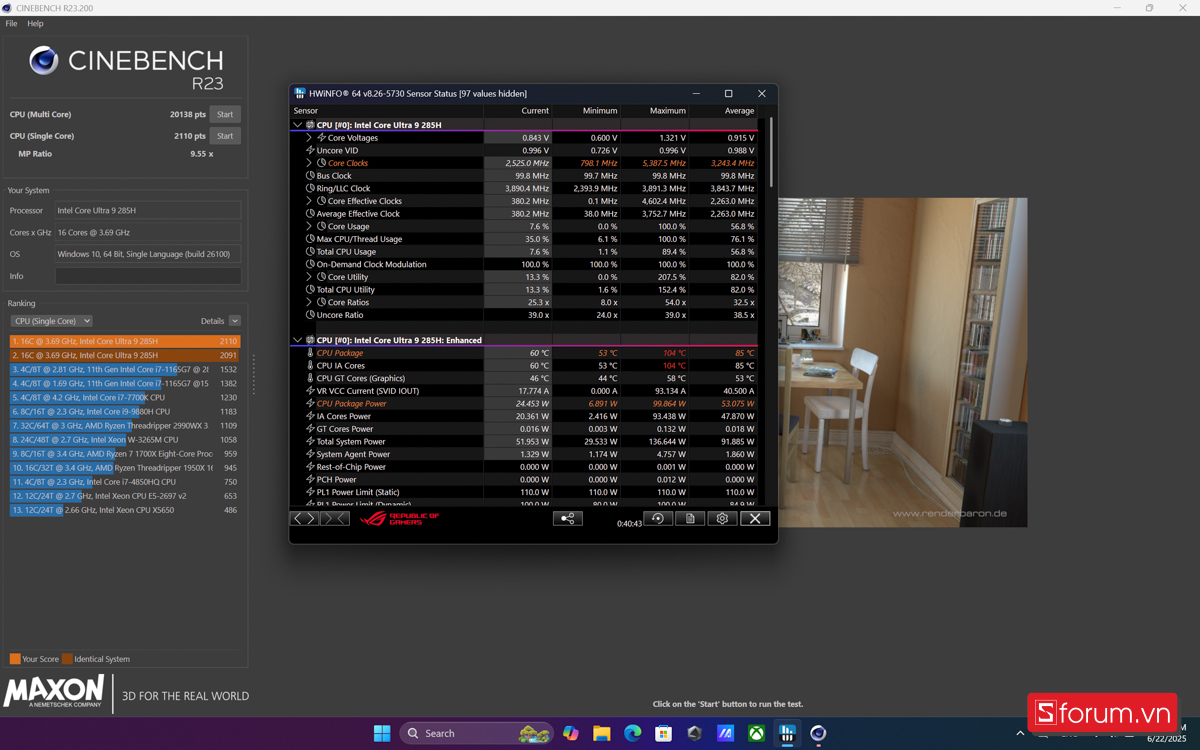Click the CPU Package thermometer icon
The width and height of the screenshot is (1200, 750).
pos(310,353)
